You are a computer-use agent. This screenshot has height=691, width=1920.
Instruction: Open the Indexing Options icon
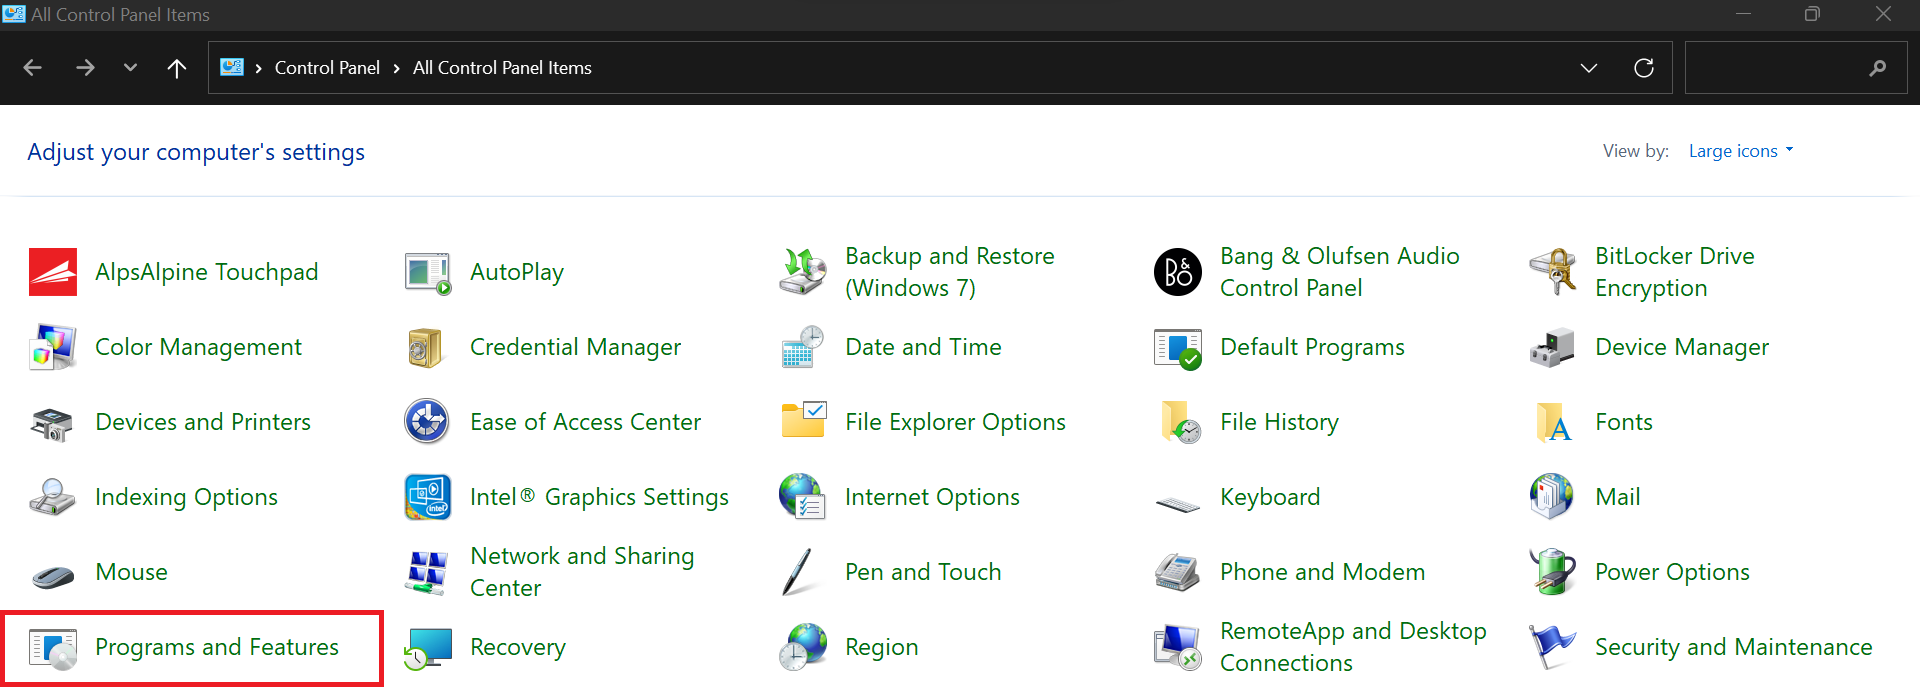click(x=53, y=497)
